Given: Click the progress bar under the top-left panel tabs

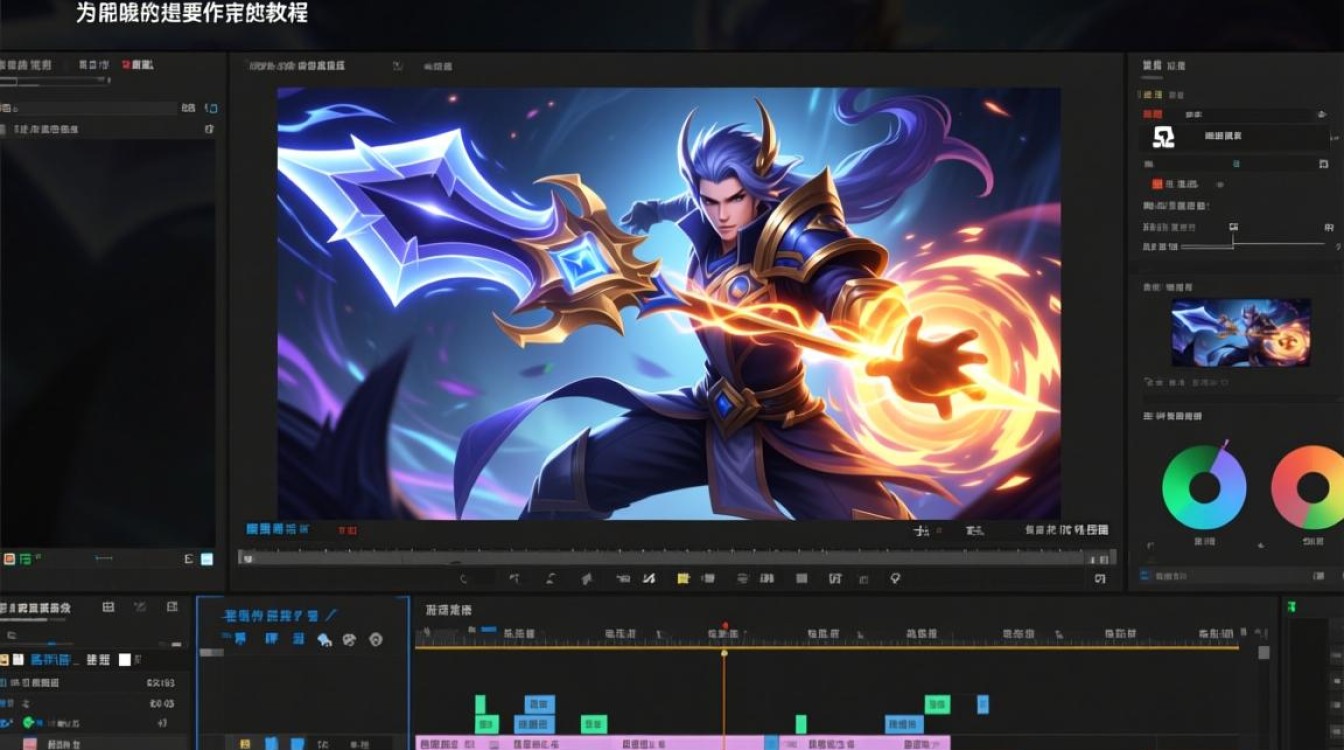Looking at the screenshot, I should tap(55, 80).
